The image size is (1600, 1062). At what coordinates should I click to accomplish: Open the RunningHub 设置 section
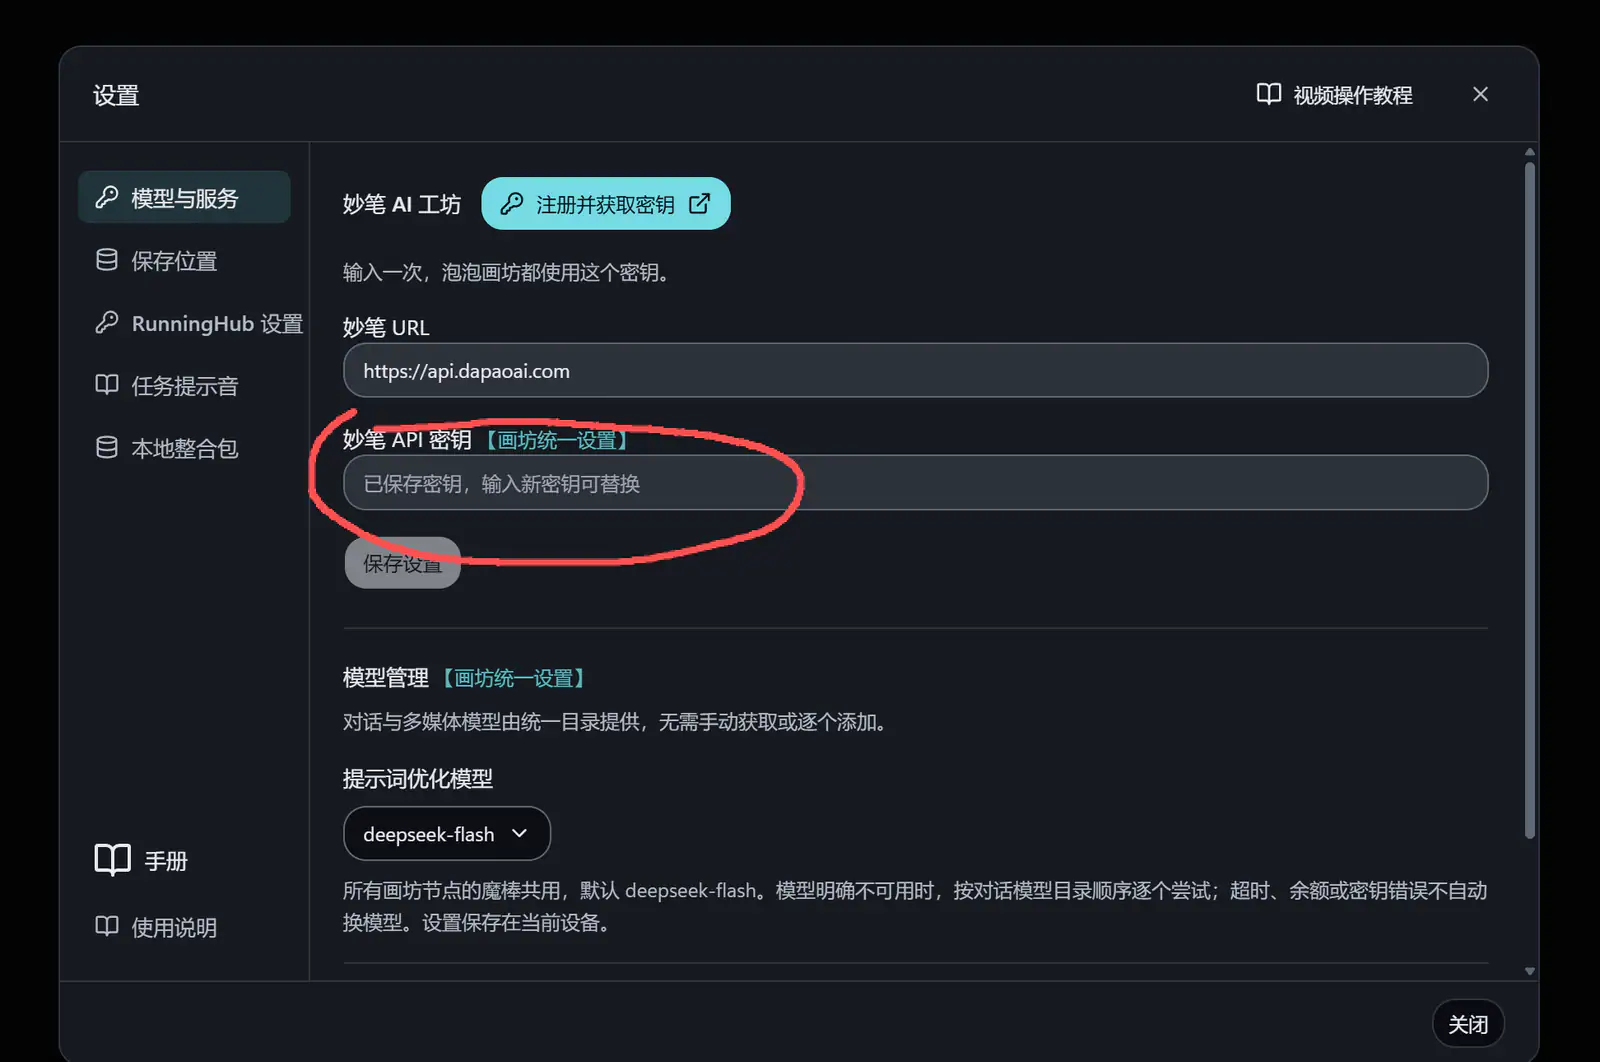coord(198,323)
